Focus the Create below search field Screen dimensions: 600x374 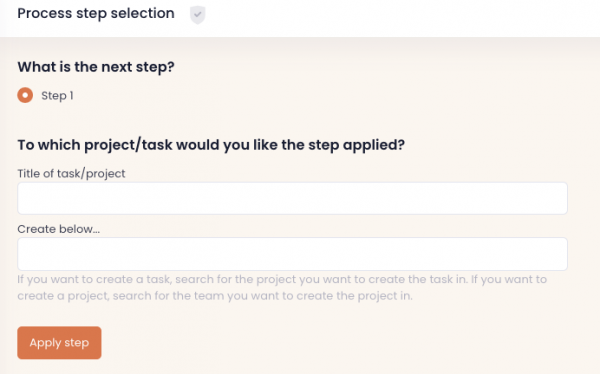[292, 254]
